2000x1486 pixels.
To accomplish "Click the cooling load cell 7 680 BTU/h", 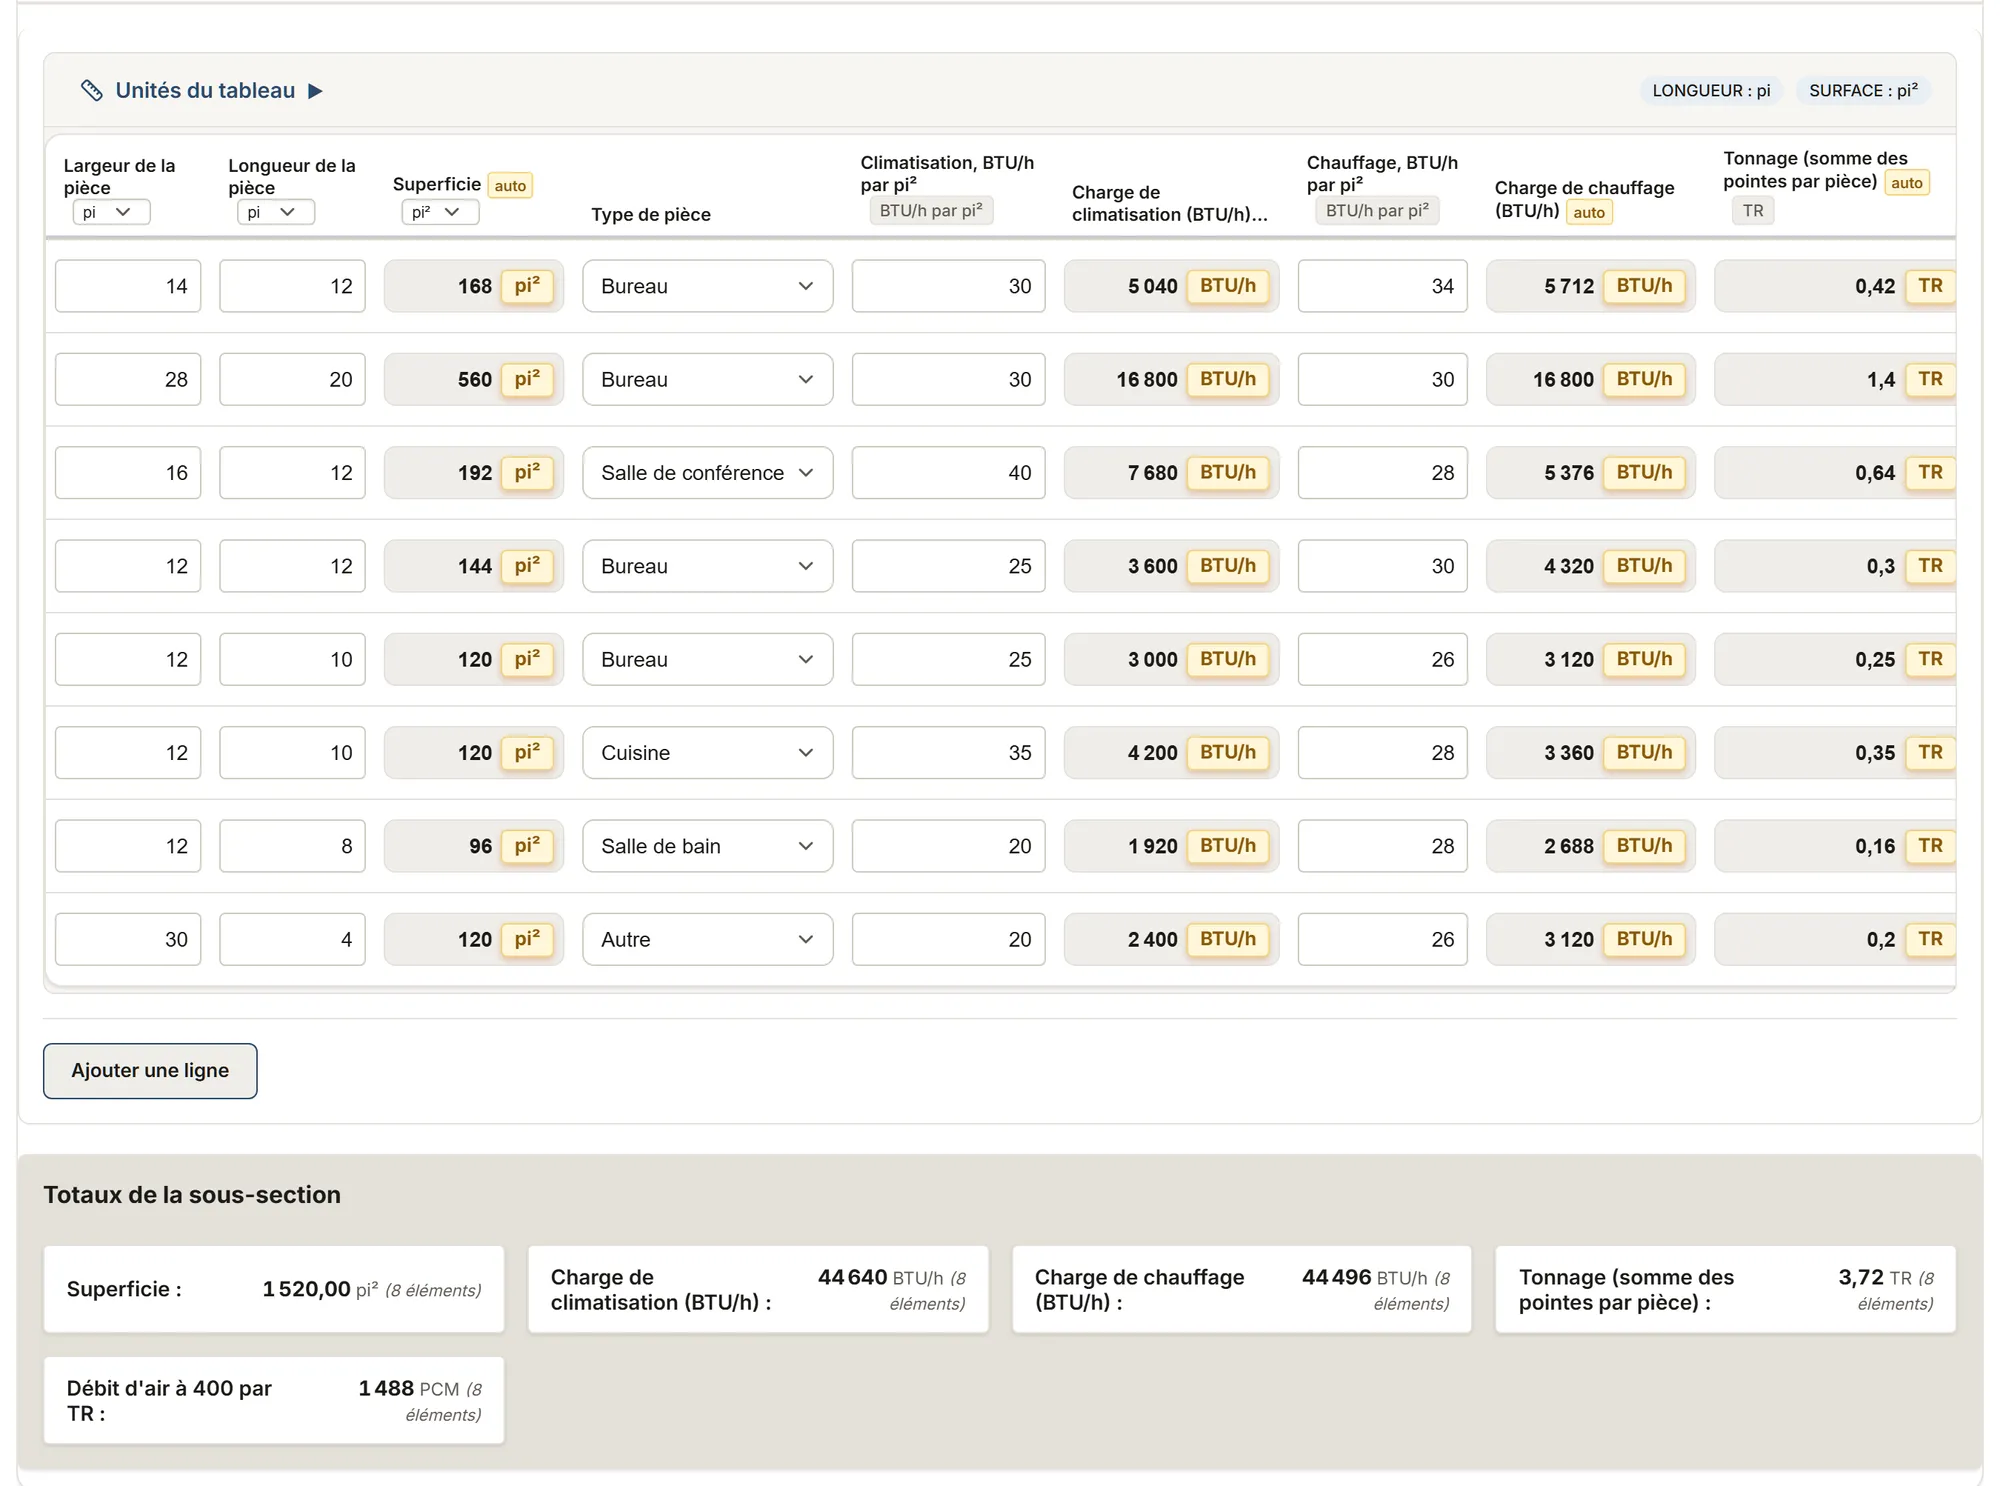I will (x=1171, y=473).
